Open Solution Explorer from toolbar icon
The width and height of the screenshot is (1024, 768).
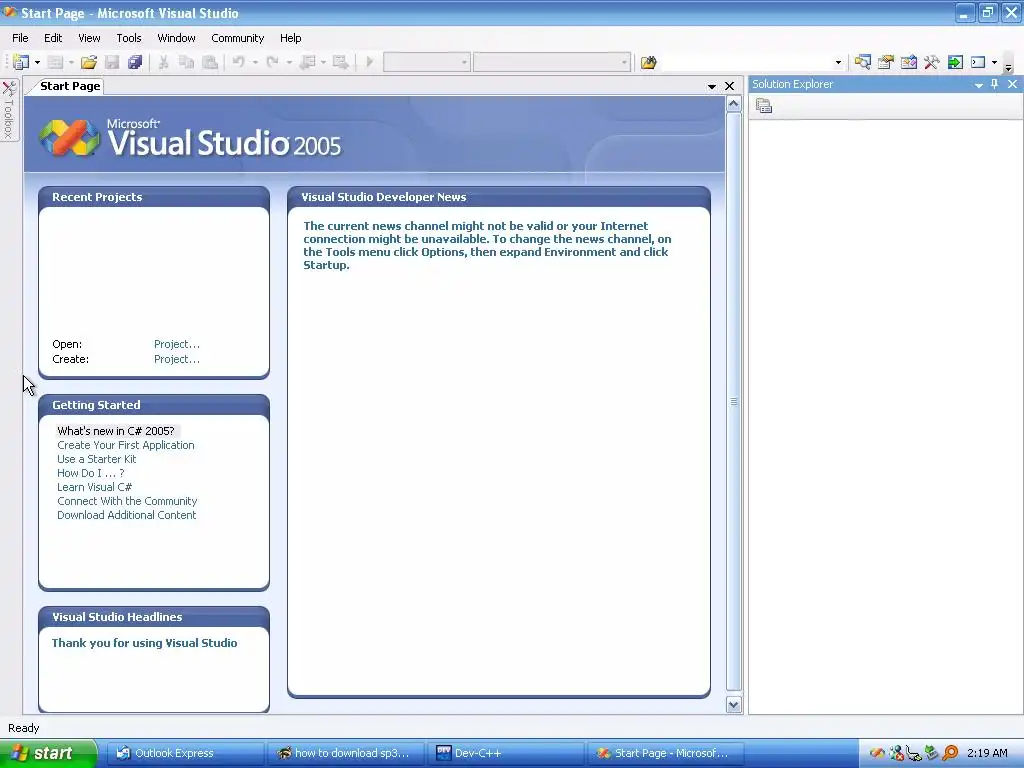pyautogui.click(x=863, y=62)
